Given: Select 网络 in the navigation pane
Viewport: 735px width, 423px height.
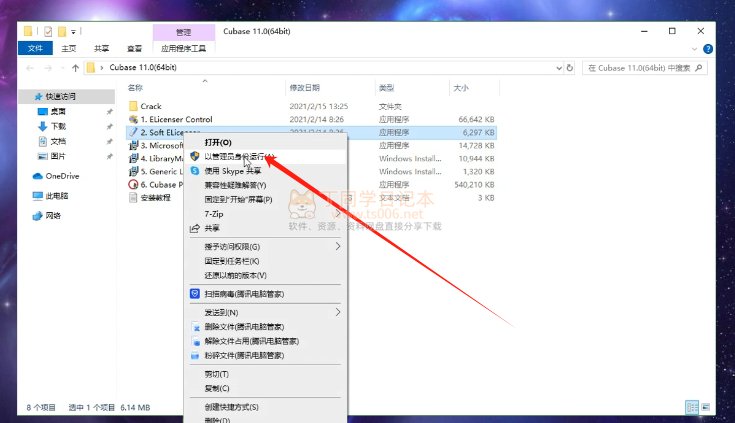Looking at the screenshot, I should [x=53, y=216].
